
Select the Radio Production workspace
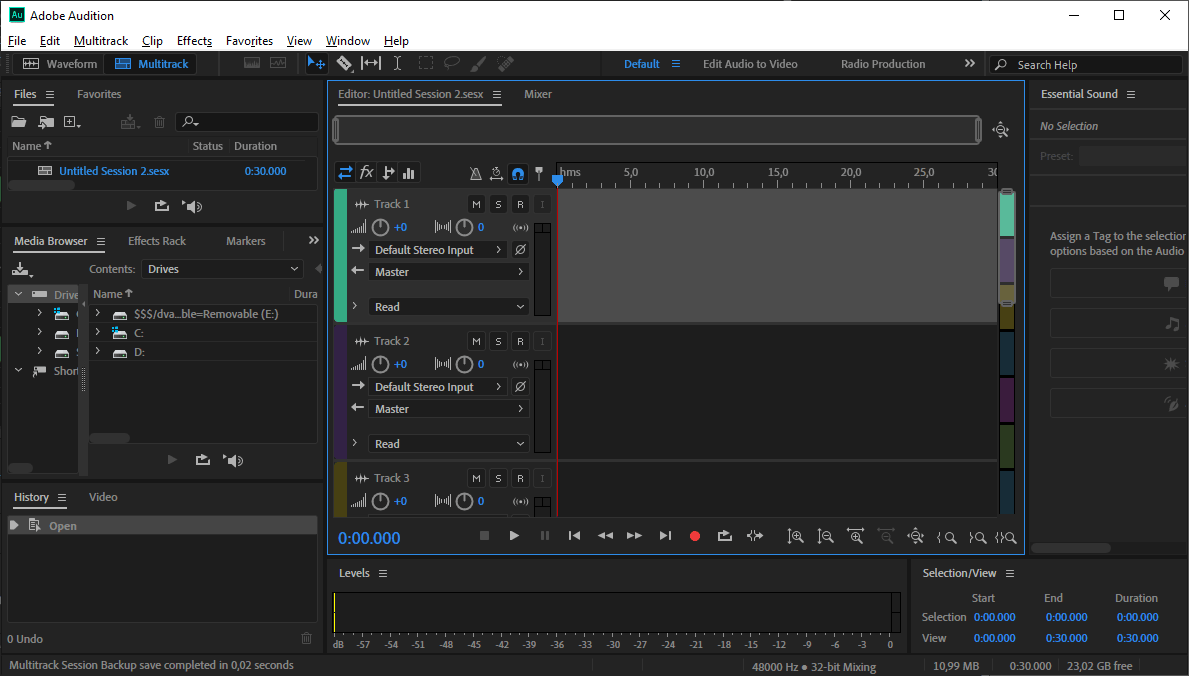tap(883, 64)
